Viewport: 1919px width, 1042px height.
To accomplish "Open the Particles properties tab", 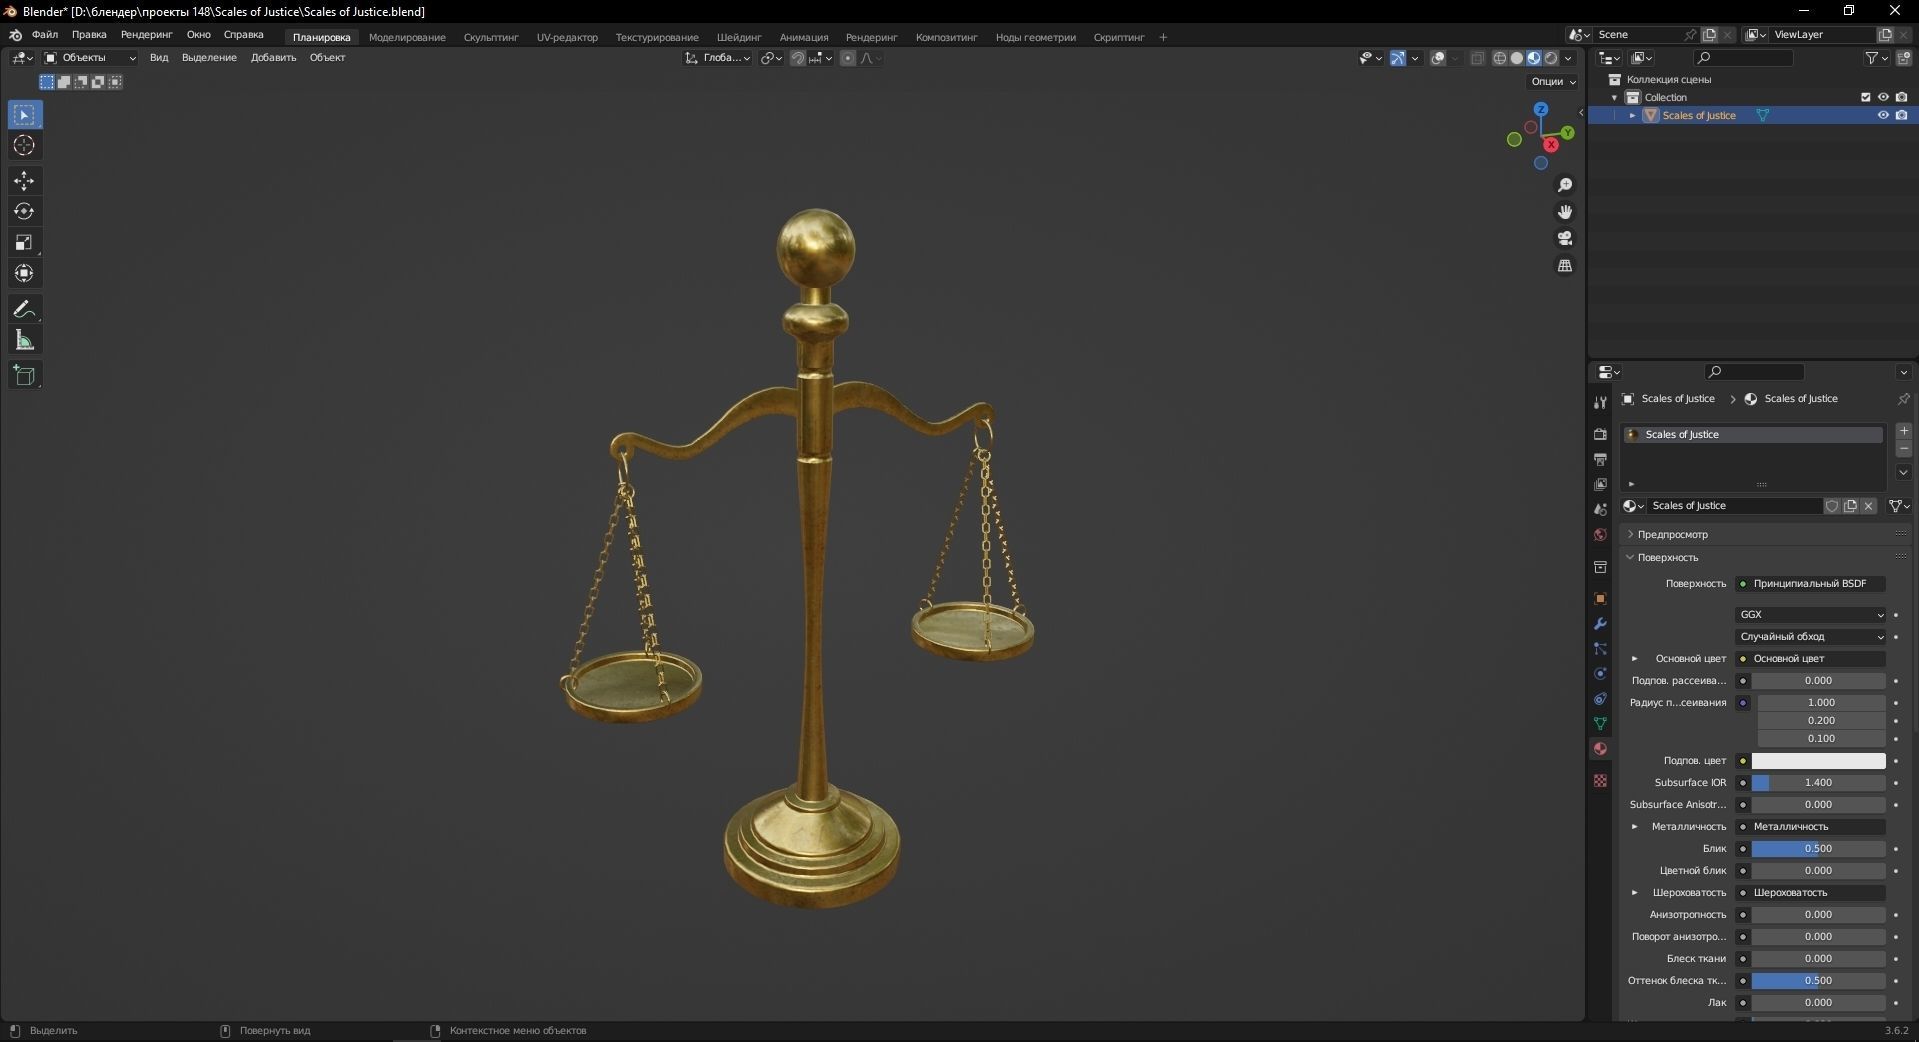I will [x=1600, y=649].
